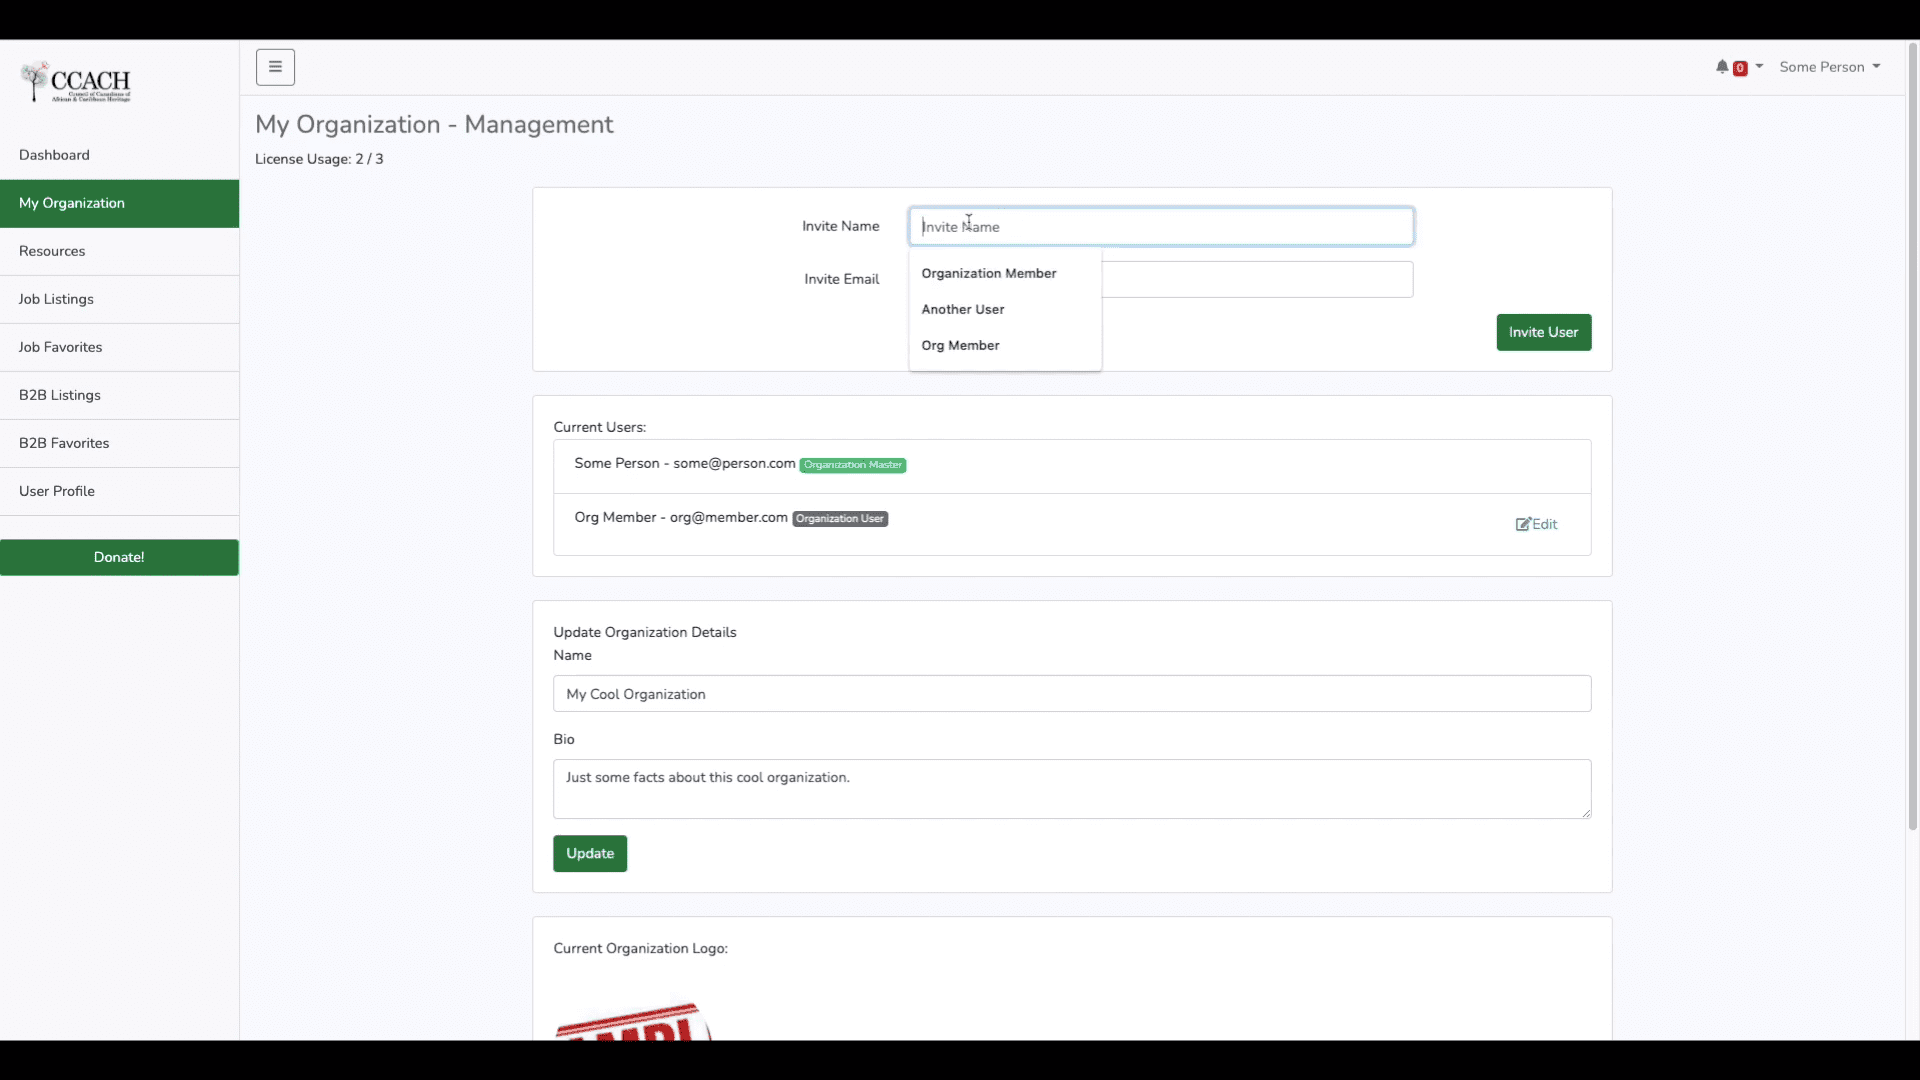The width and height of the screenshot is (1920, 1080).
Task: Open User Profile page
Action: pos(57,491)
